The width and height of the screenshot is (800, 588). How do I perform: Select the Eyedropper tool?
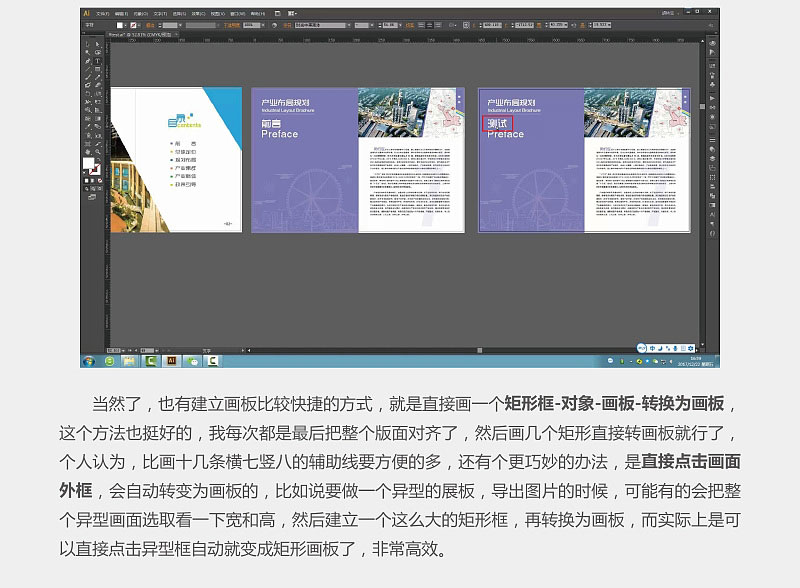tap(87, 127)
